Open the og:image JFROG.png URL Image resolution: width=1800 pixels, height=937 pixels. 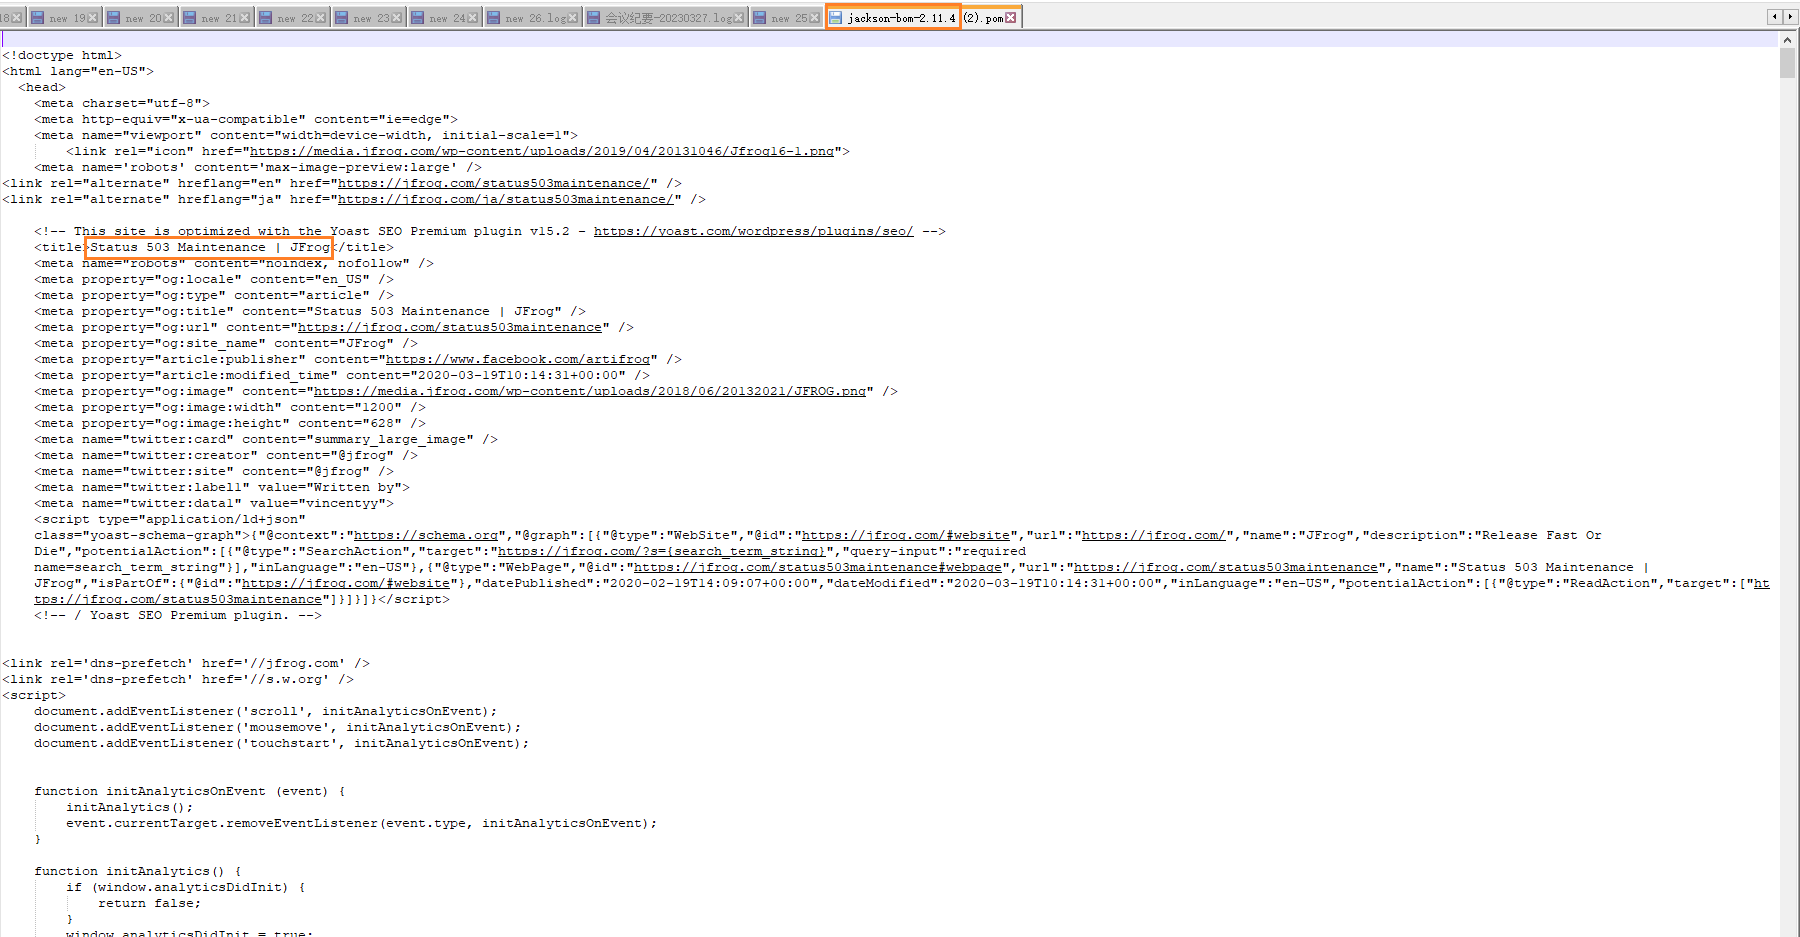[x=590, y=392]
